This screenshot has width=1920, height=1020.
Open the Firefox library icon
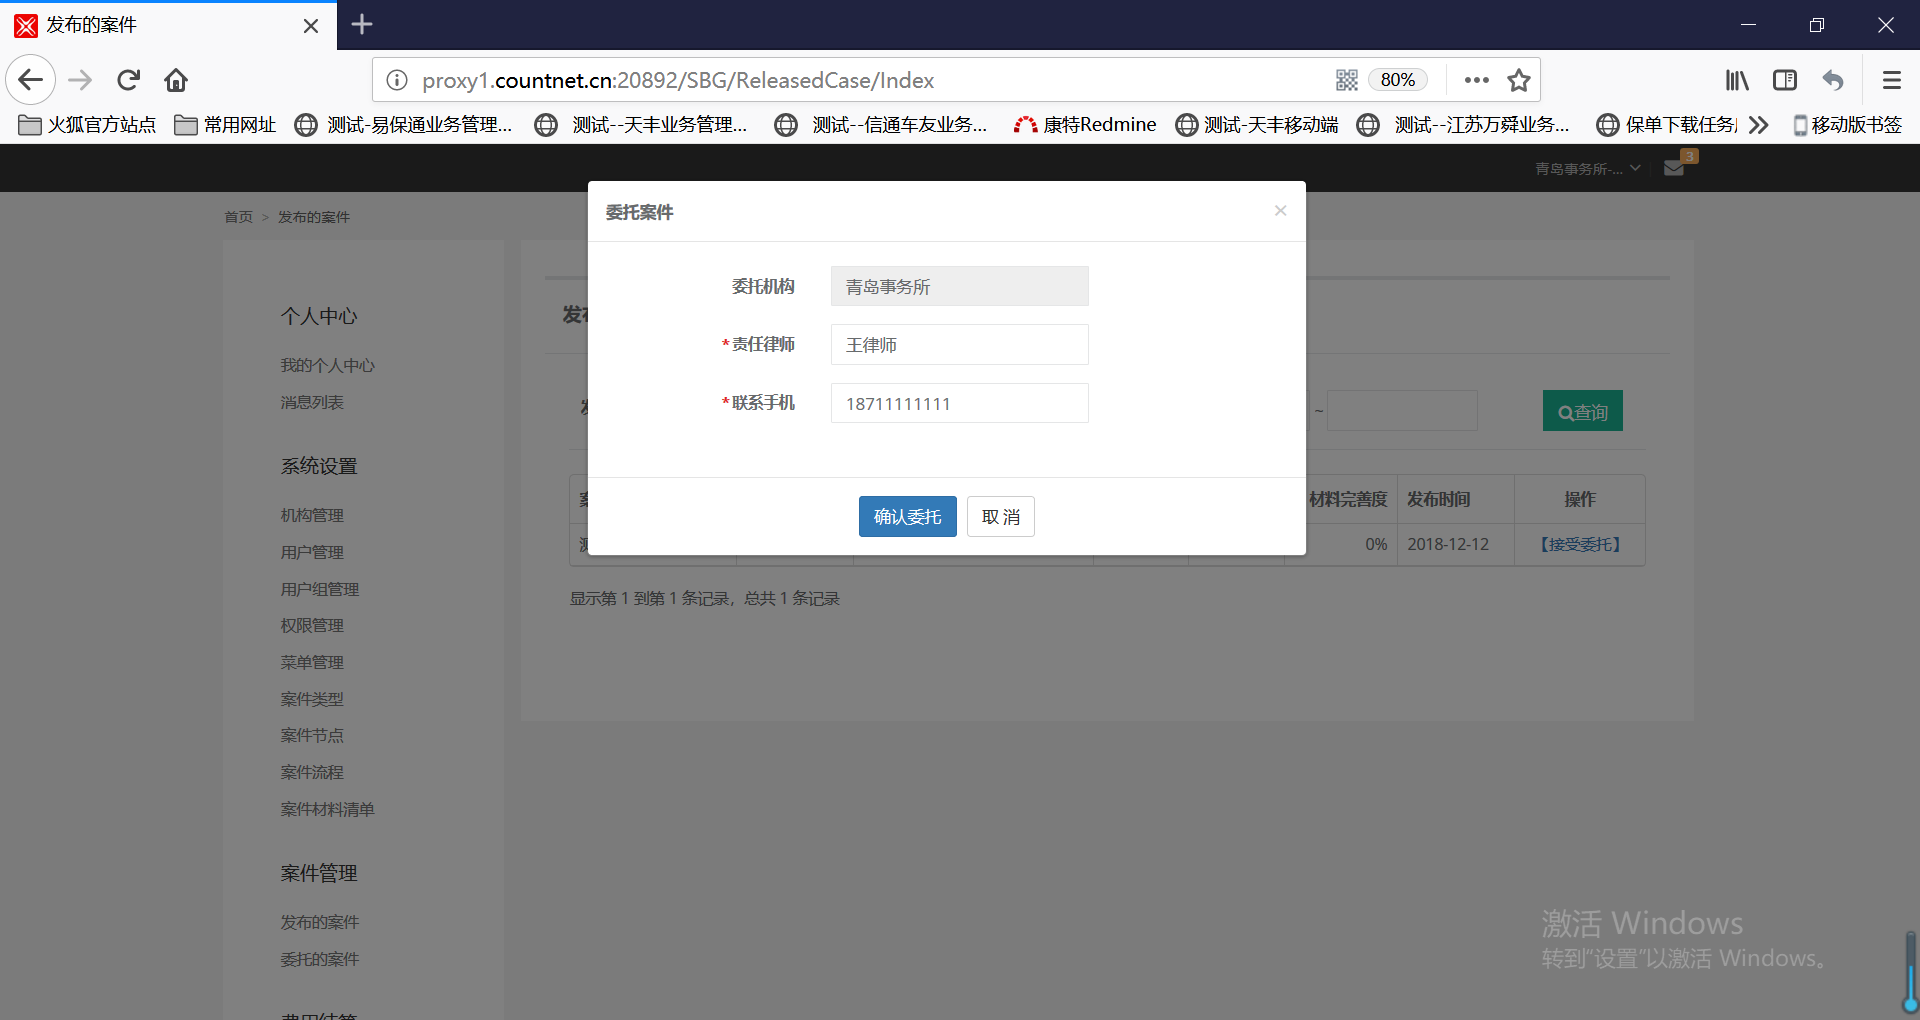click(1737, 80)
